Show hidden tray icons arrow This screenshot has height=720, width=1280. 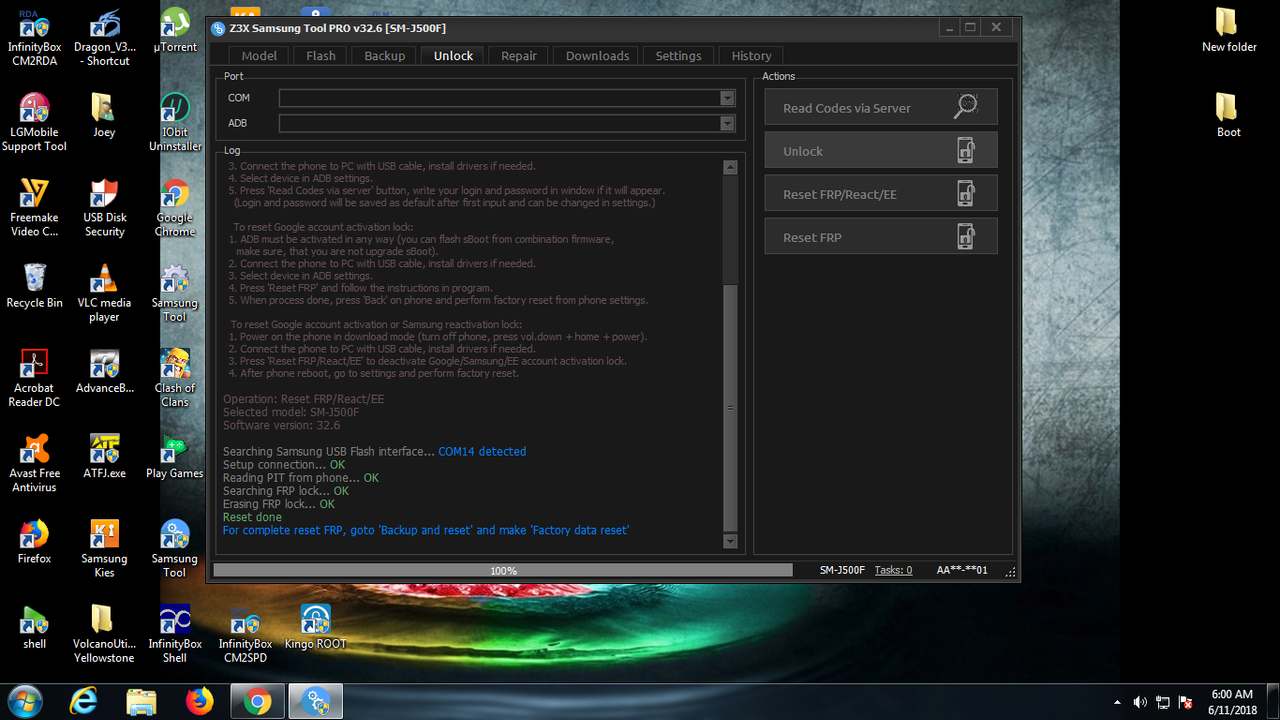pyautogui.click(x=1117, y=702)
